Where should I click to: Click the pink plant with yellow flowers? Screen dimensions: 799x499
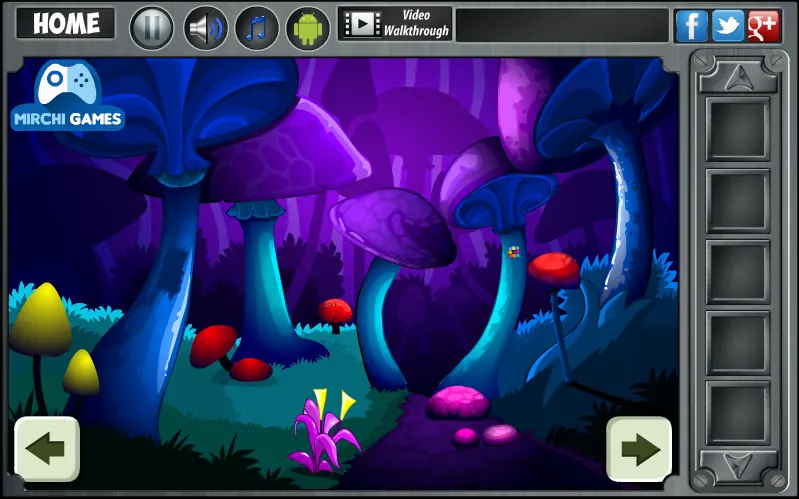(x=324, y=431)
